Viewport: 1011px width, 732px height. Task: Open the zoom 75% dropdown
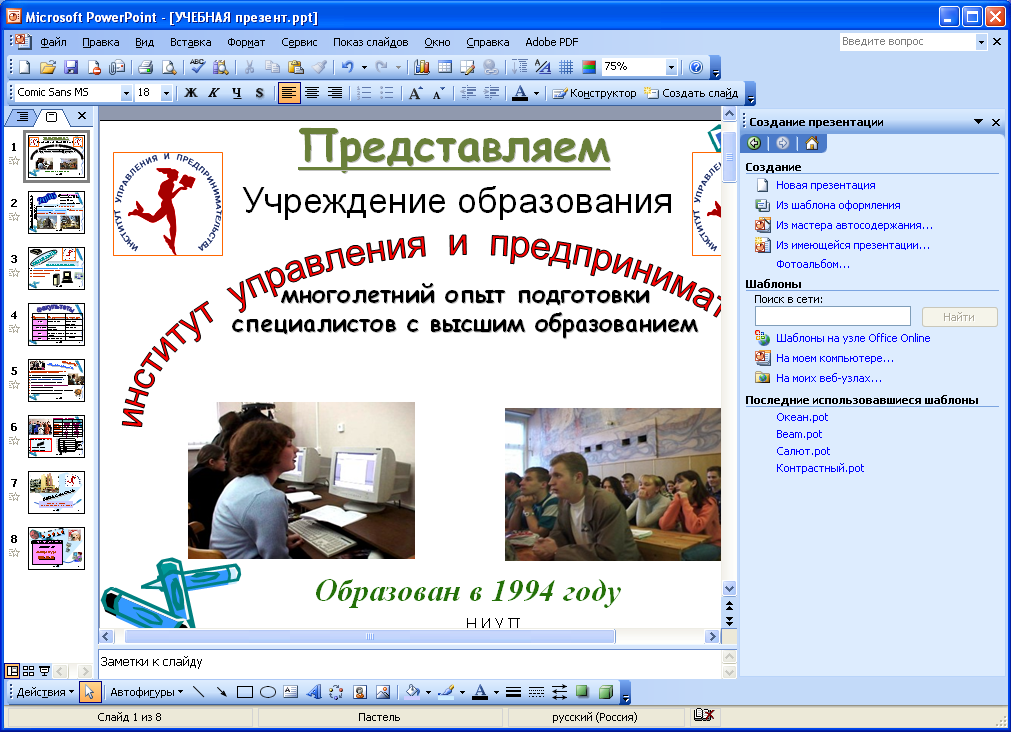point(671,67)
